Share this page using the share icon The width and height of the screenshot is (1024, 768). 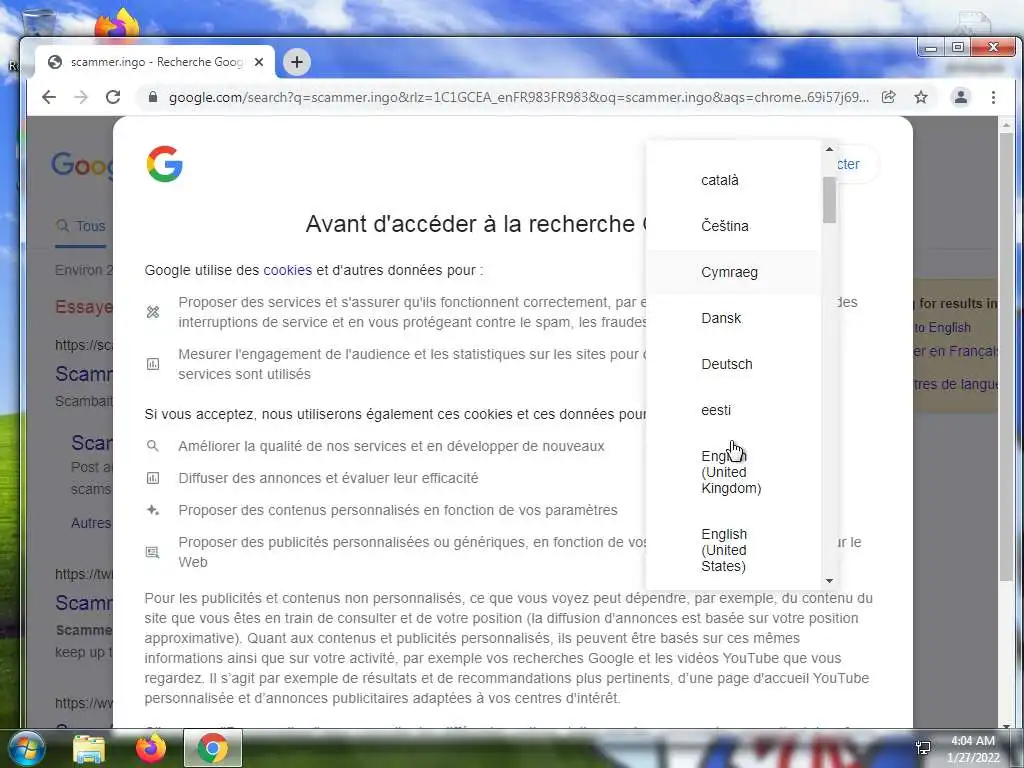pyautogui.click(x=889, y=97)
